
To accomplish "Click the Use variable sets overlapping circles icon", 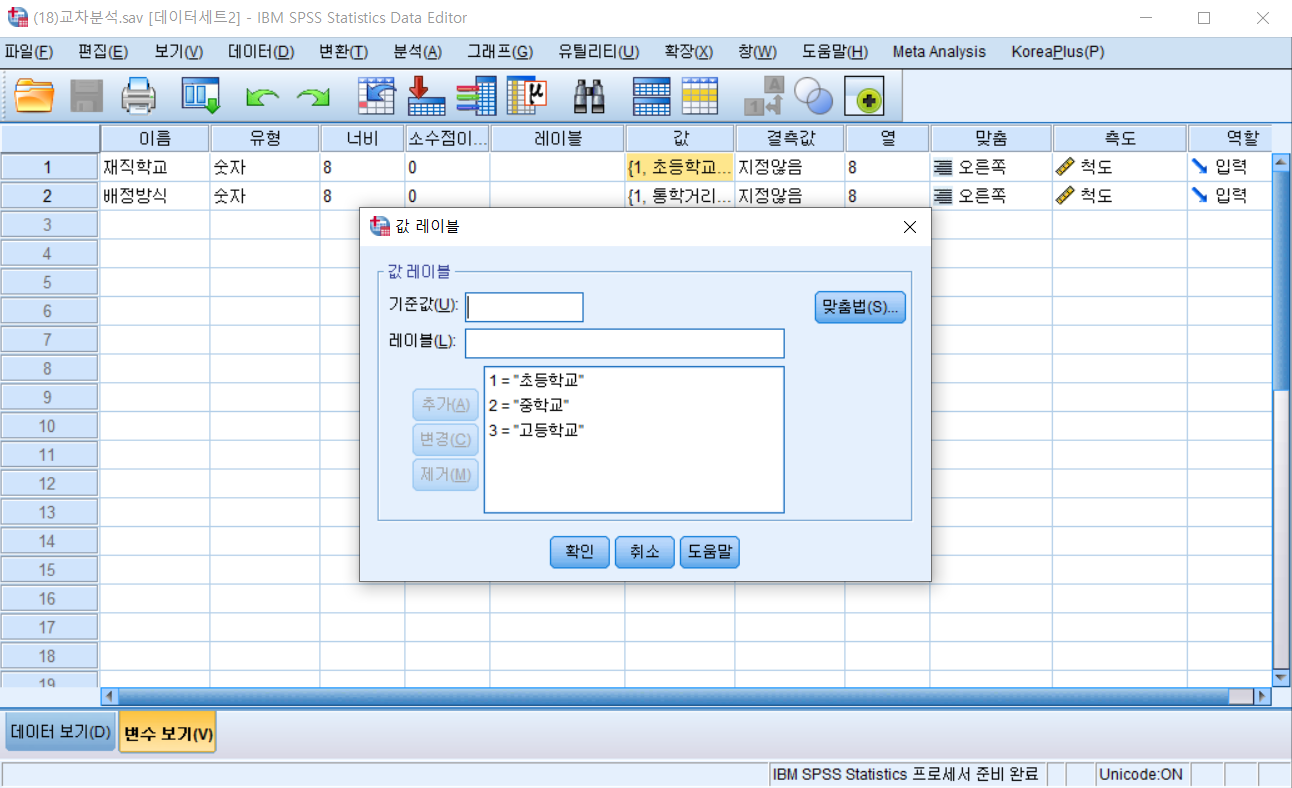I will click(x=814, y=97).
